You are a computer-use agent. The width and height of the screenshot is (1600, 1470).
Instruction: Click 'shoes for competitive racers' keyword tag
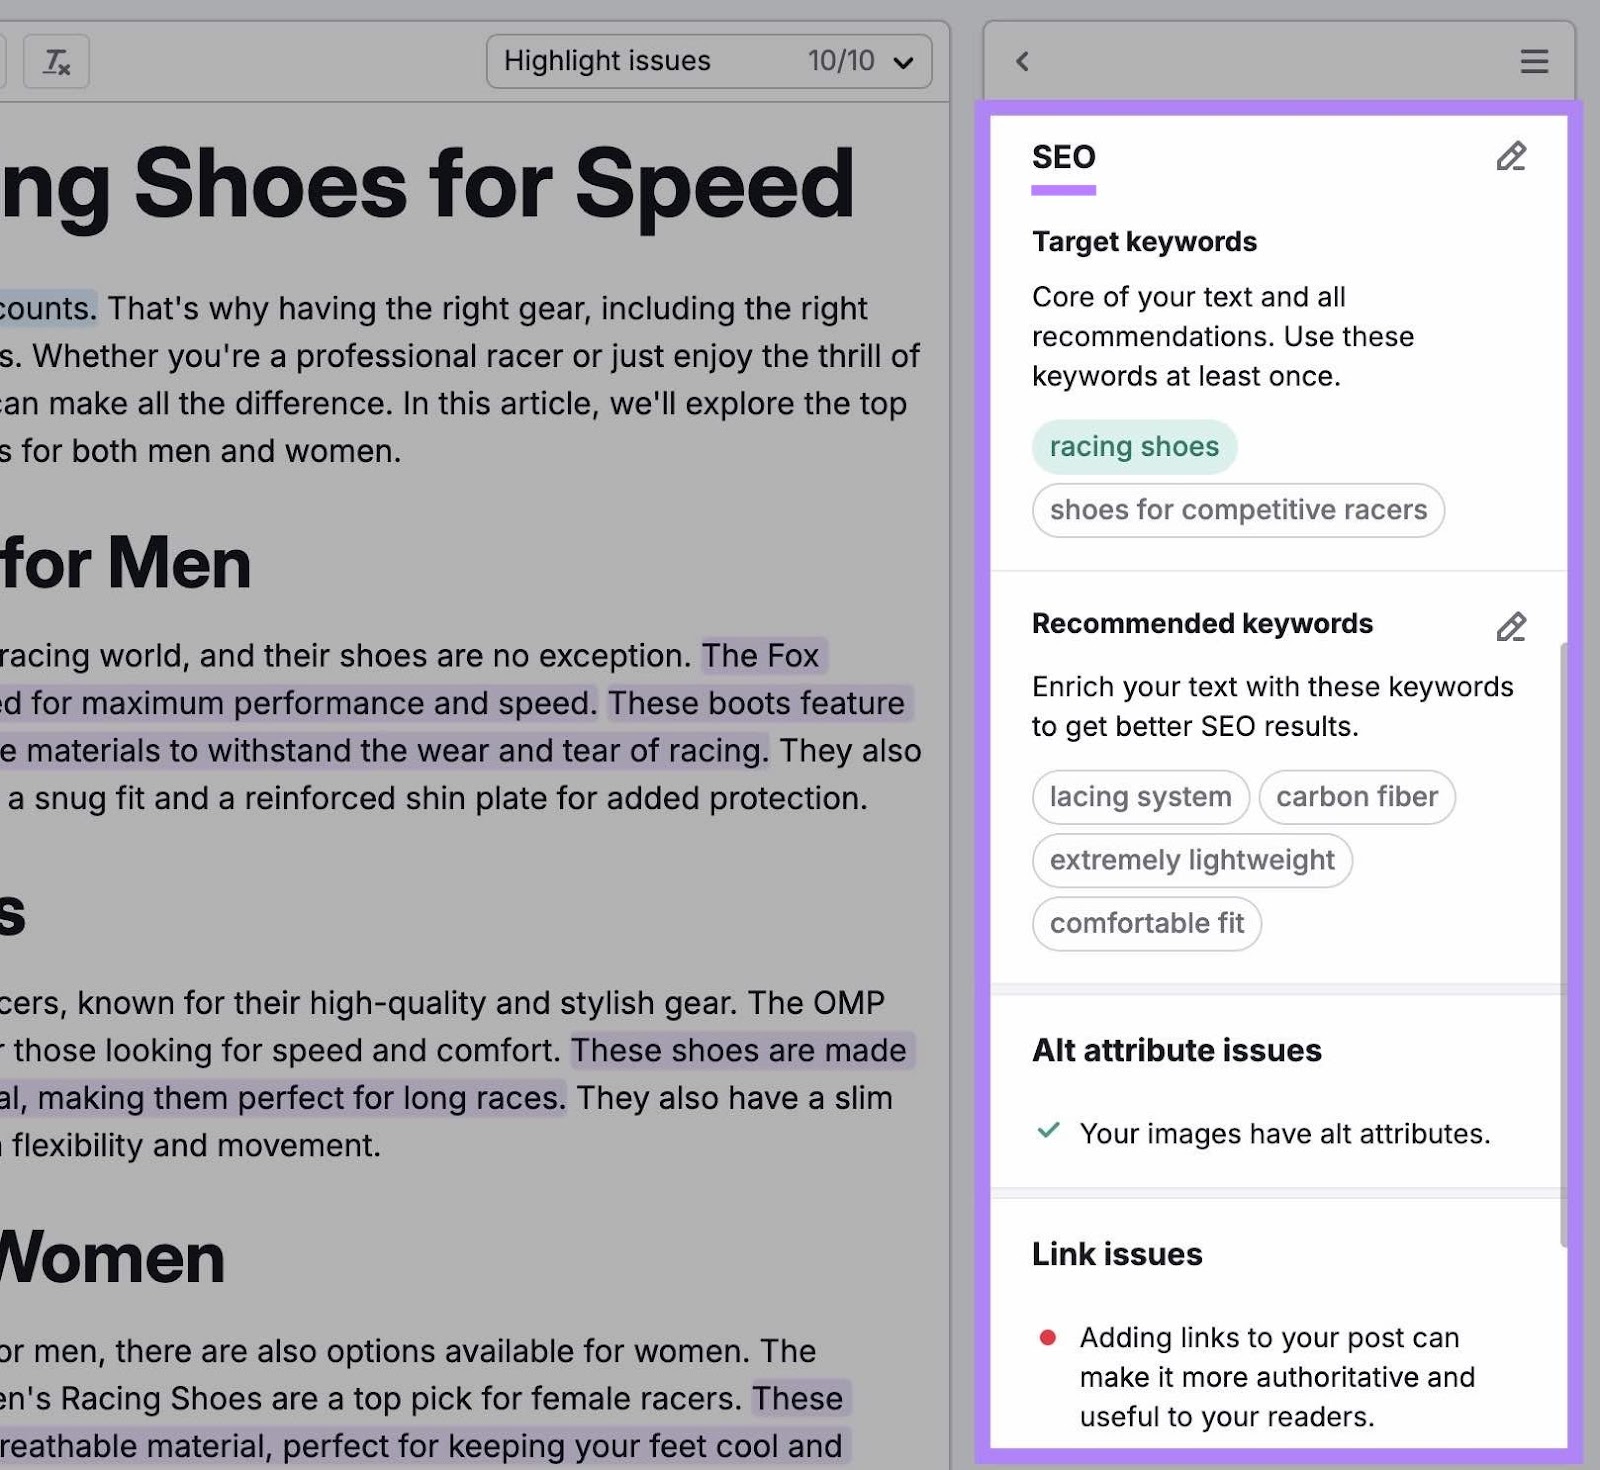[1238, 510]
